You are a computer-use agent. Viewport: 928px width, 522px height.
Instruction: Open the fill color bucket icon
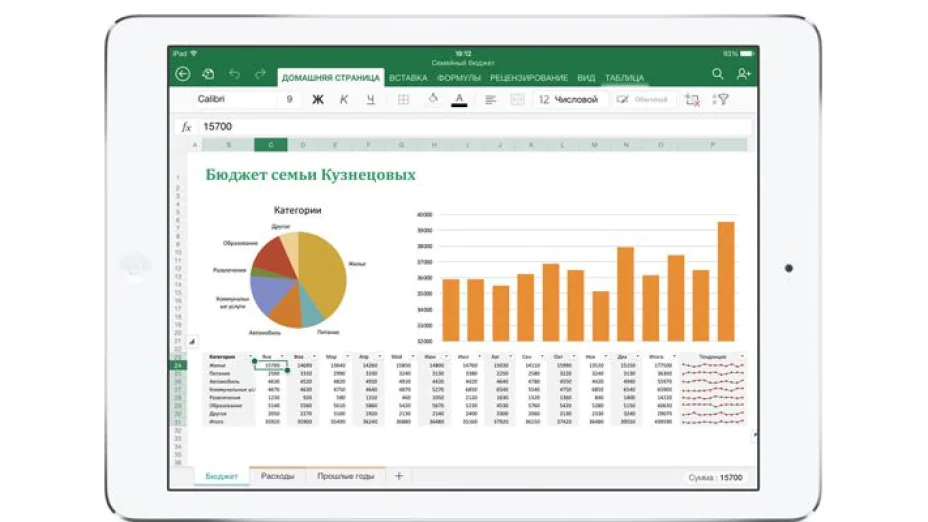[433, 99]
